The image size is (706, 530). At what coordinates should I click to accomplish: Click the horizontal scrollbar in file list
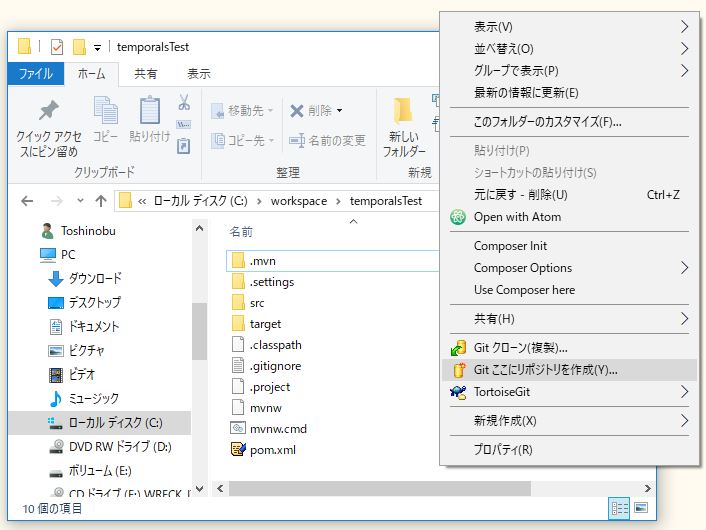[x=380, y=488]
